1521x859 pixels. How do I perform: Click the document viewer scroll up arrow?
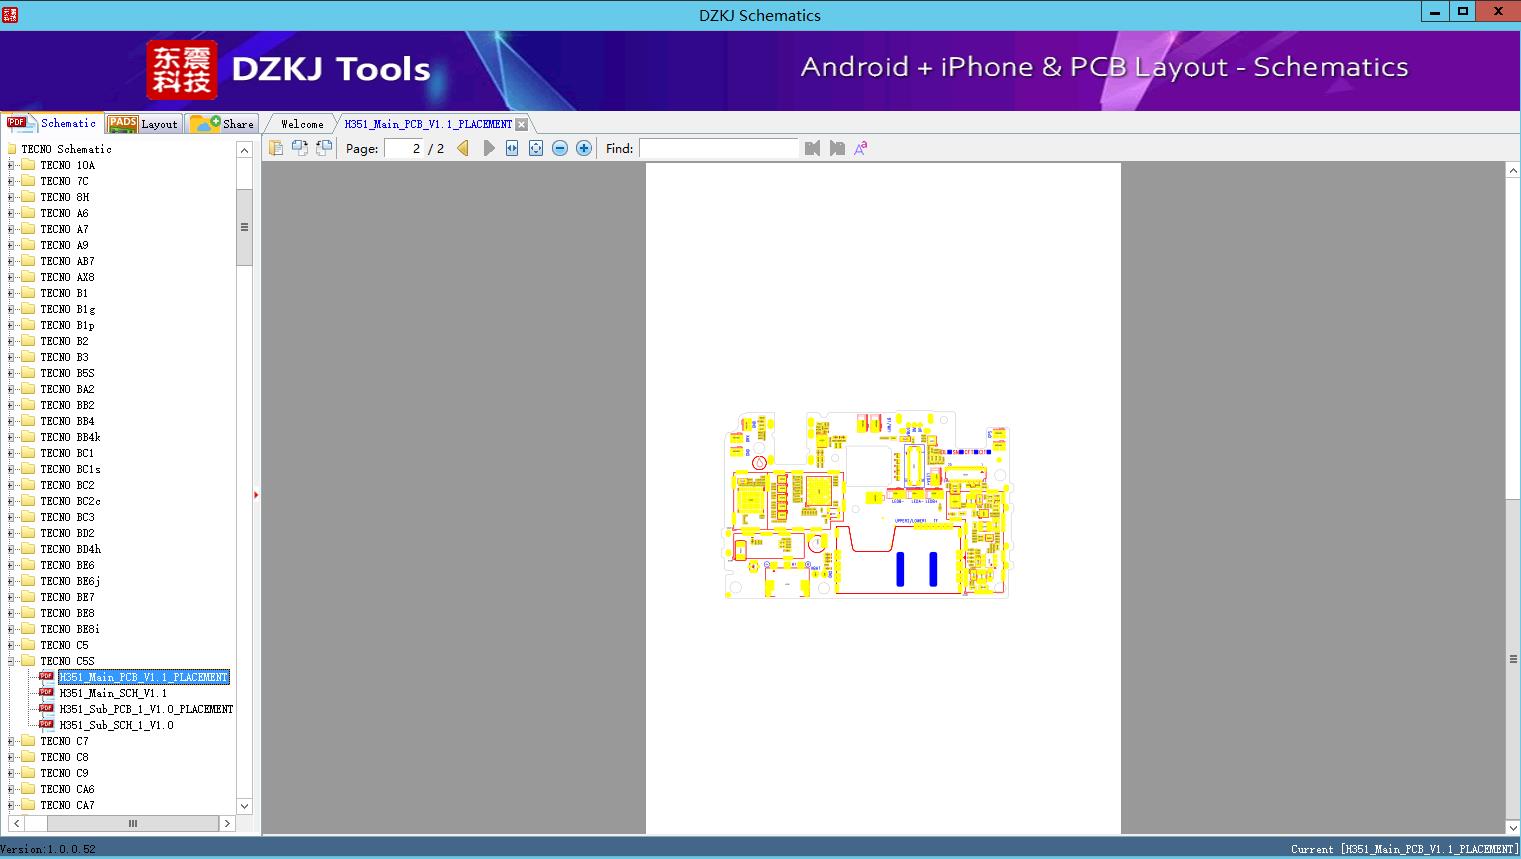point(1513,171)
